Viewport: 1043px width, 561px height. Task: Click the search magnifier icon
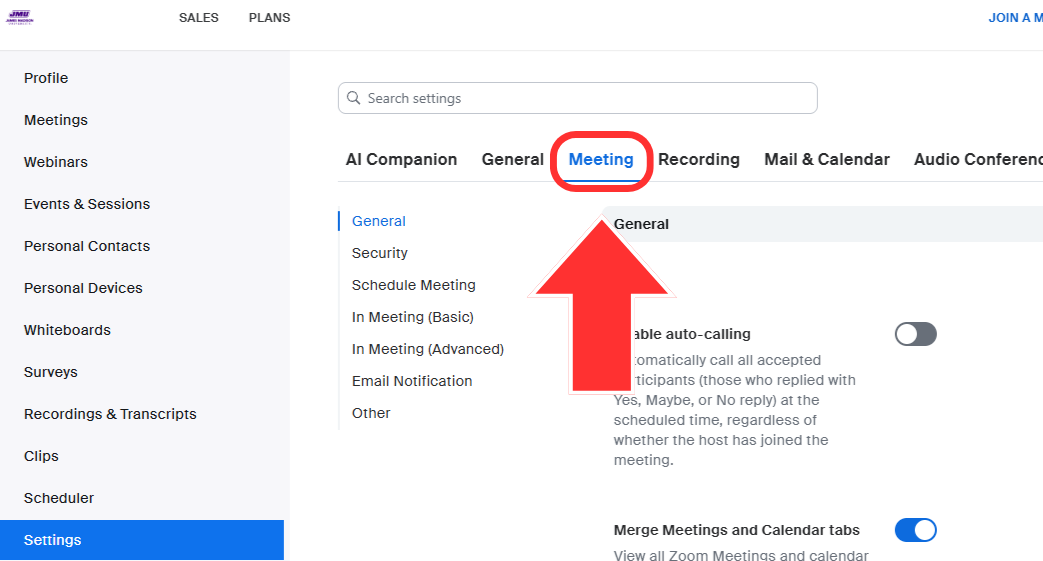354,98
